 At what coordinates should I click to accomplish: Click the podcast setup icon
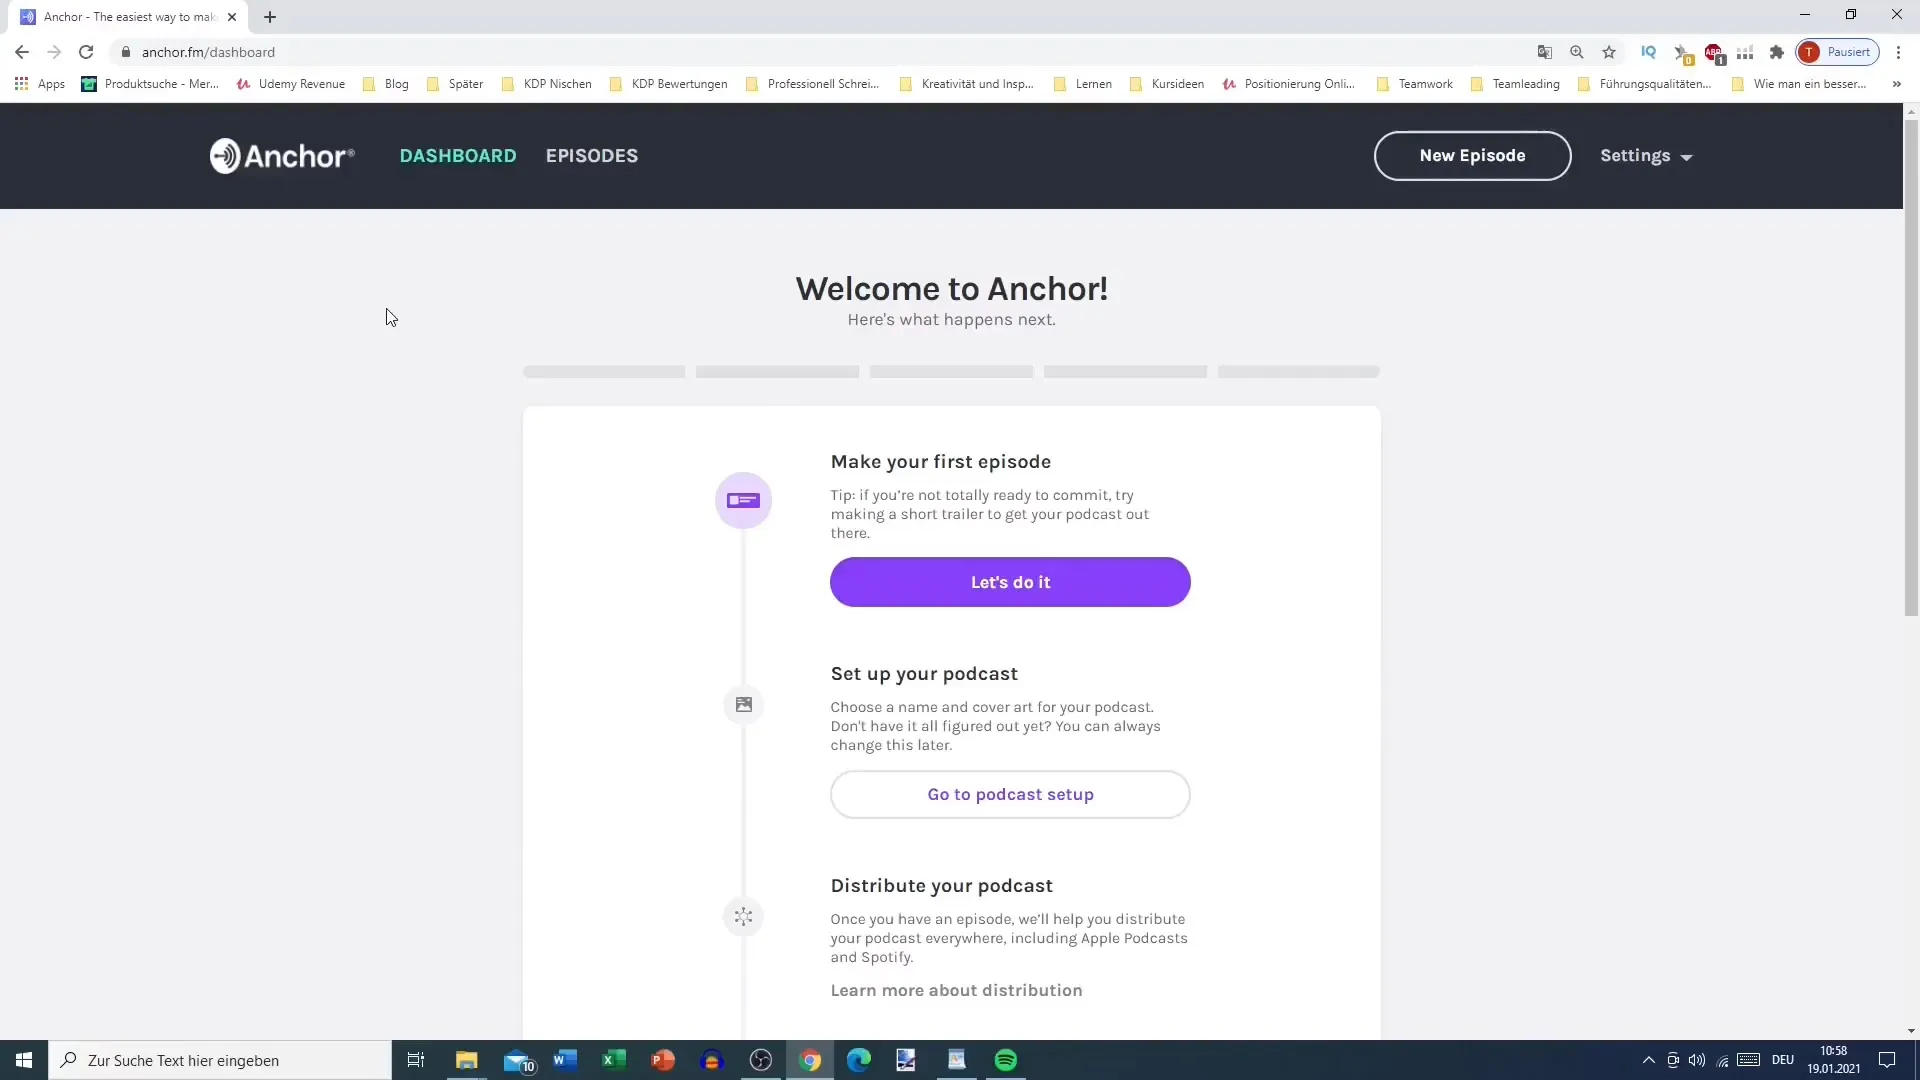[742, 704]
